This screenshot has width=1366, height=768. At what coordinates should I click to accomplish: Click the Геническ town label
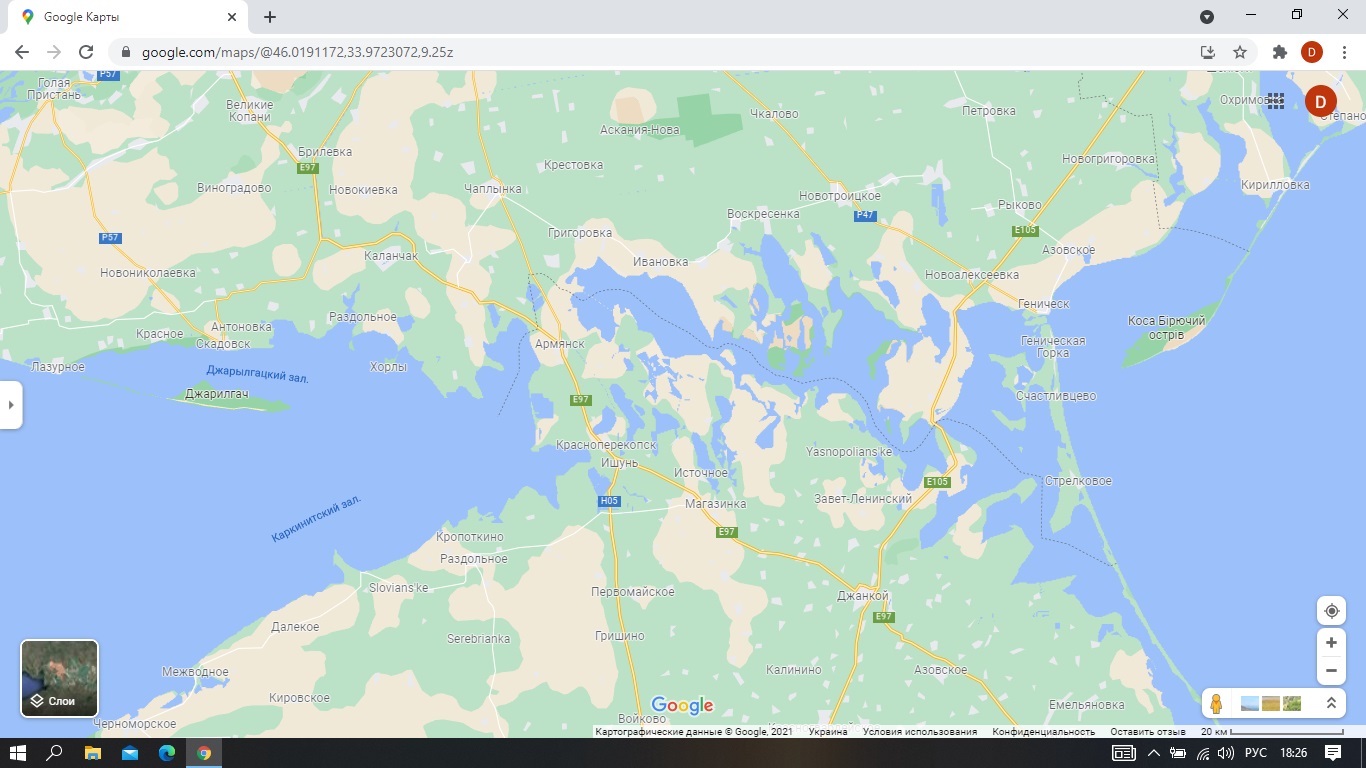click(1043, 304)
